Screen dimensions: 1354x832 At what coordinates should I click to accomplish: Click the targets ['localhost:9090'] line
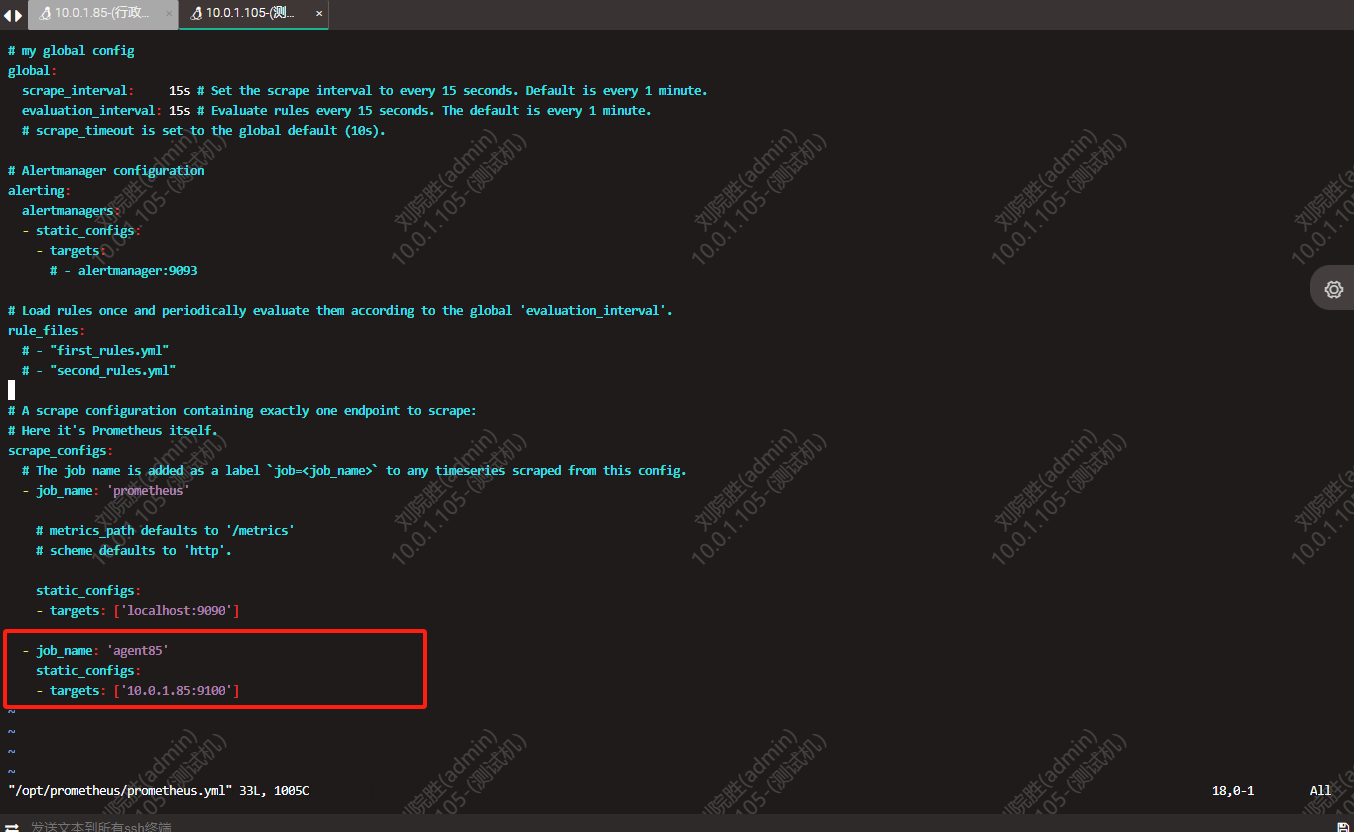[138, 610]
